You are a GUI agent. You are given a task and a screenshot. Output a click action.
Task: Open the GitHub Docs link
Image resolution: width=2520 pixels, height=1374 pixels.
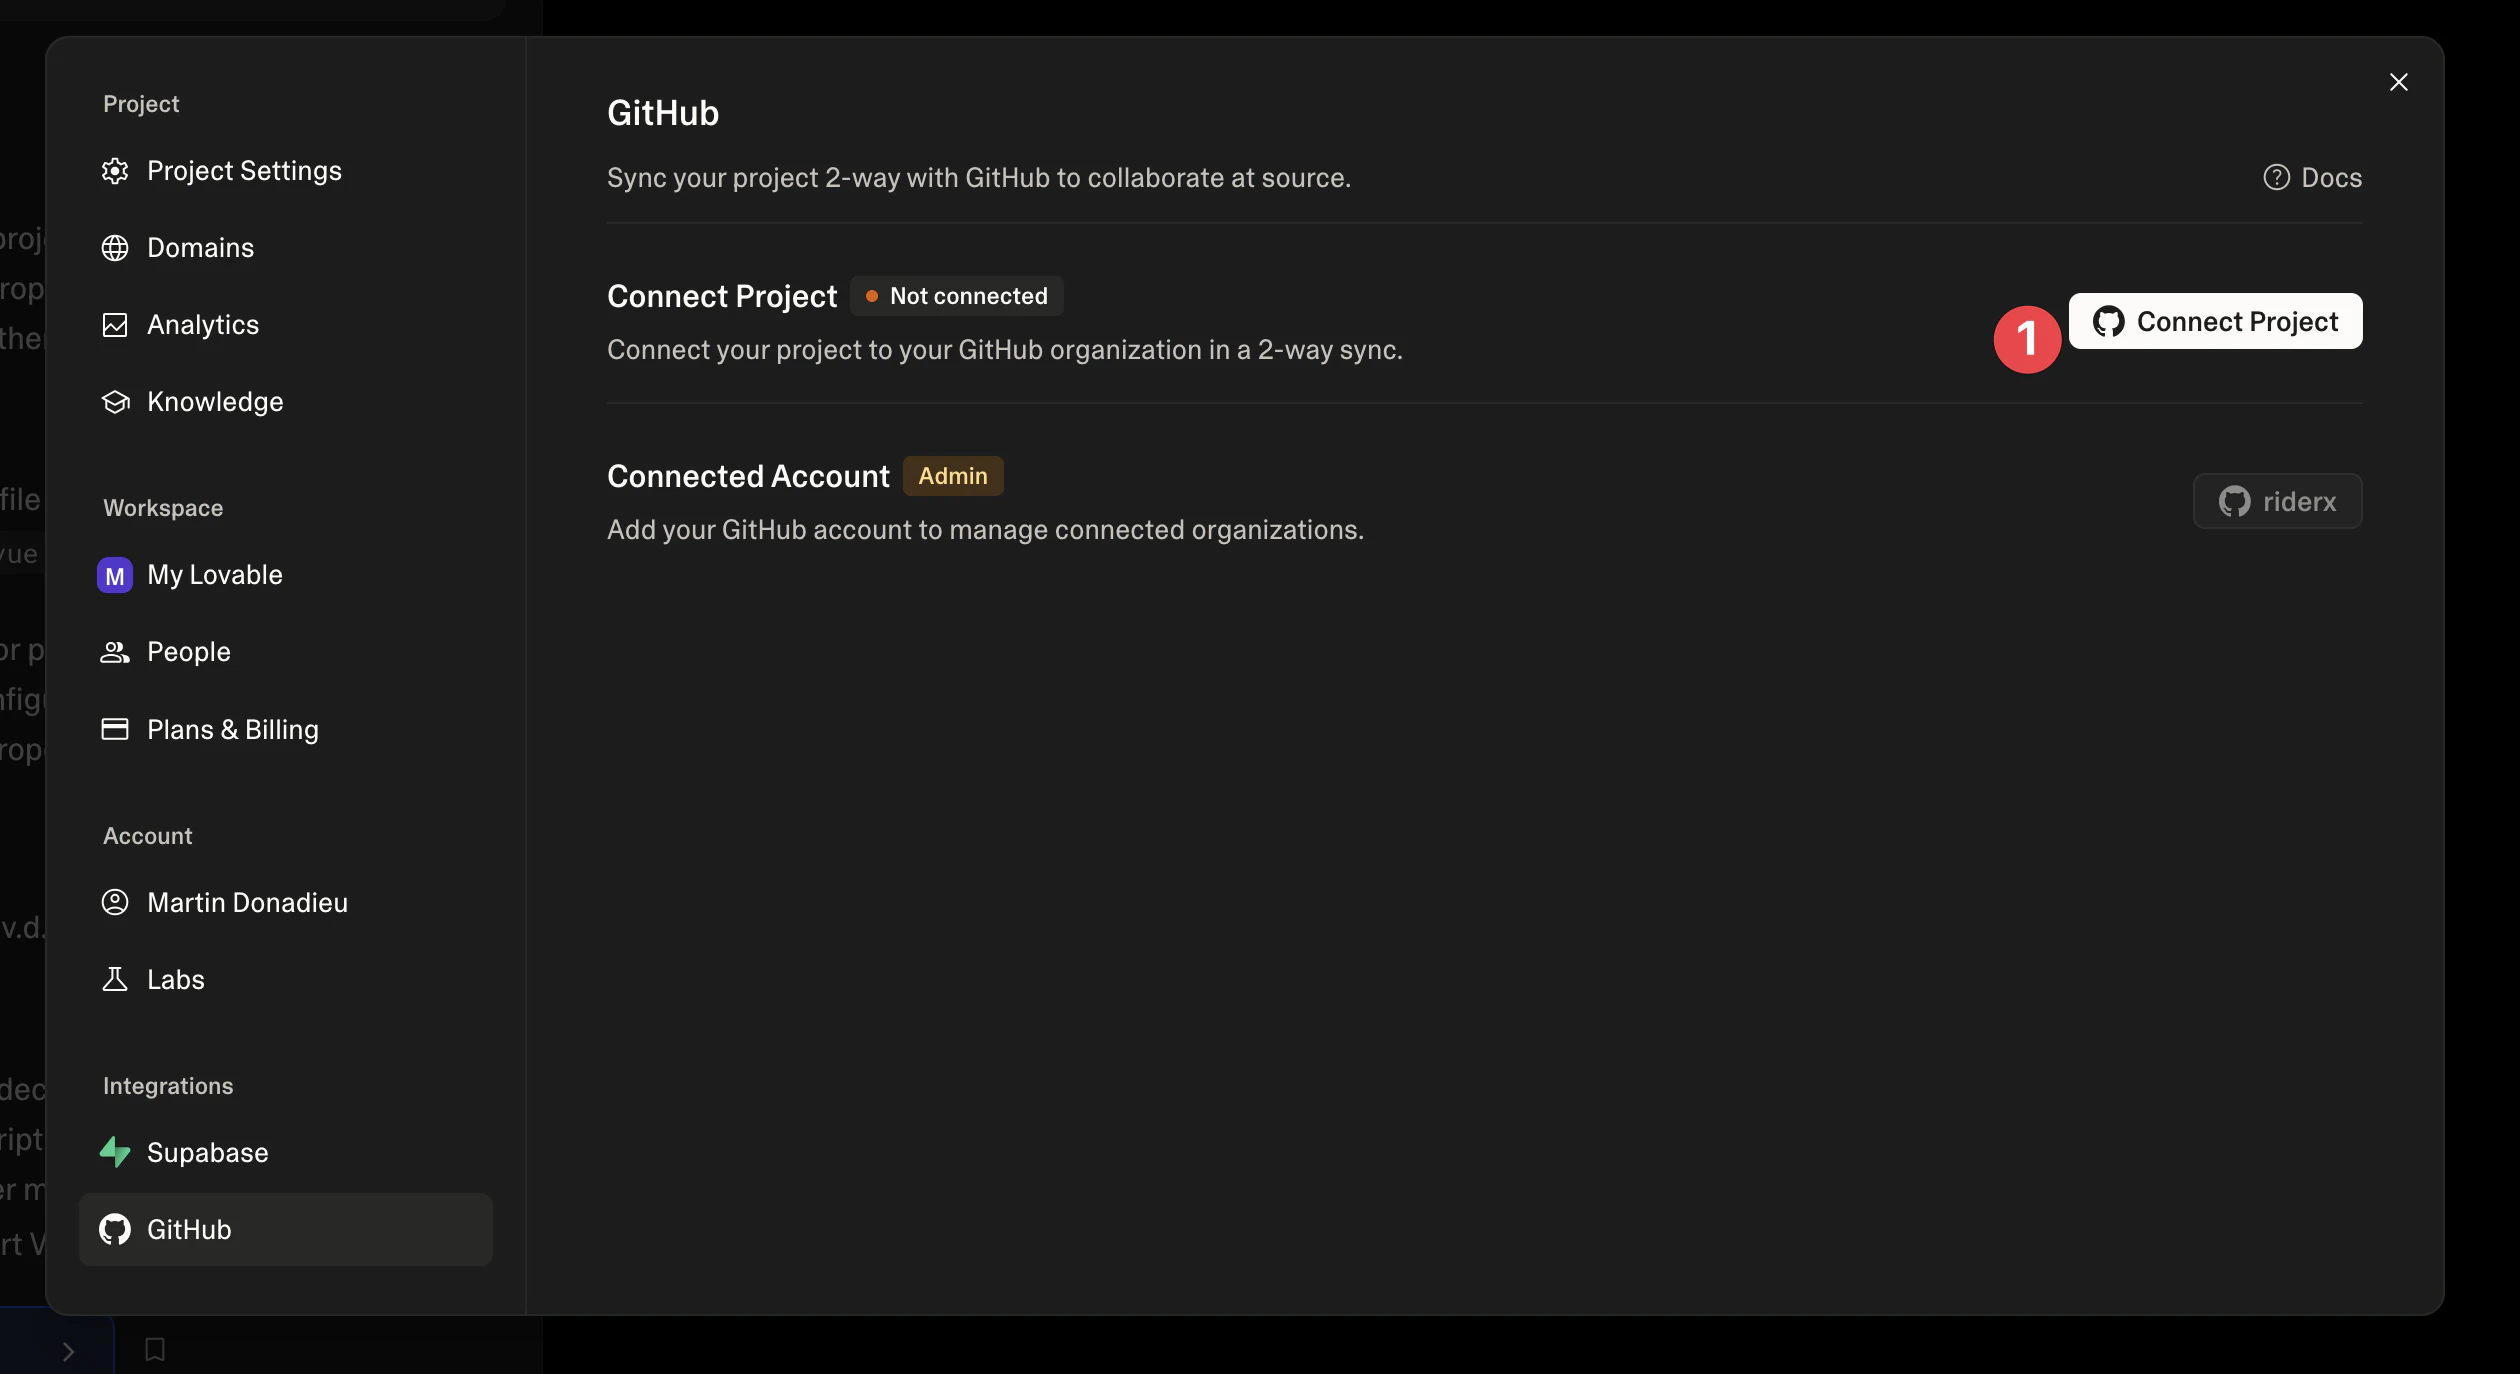click(2312, 177)
